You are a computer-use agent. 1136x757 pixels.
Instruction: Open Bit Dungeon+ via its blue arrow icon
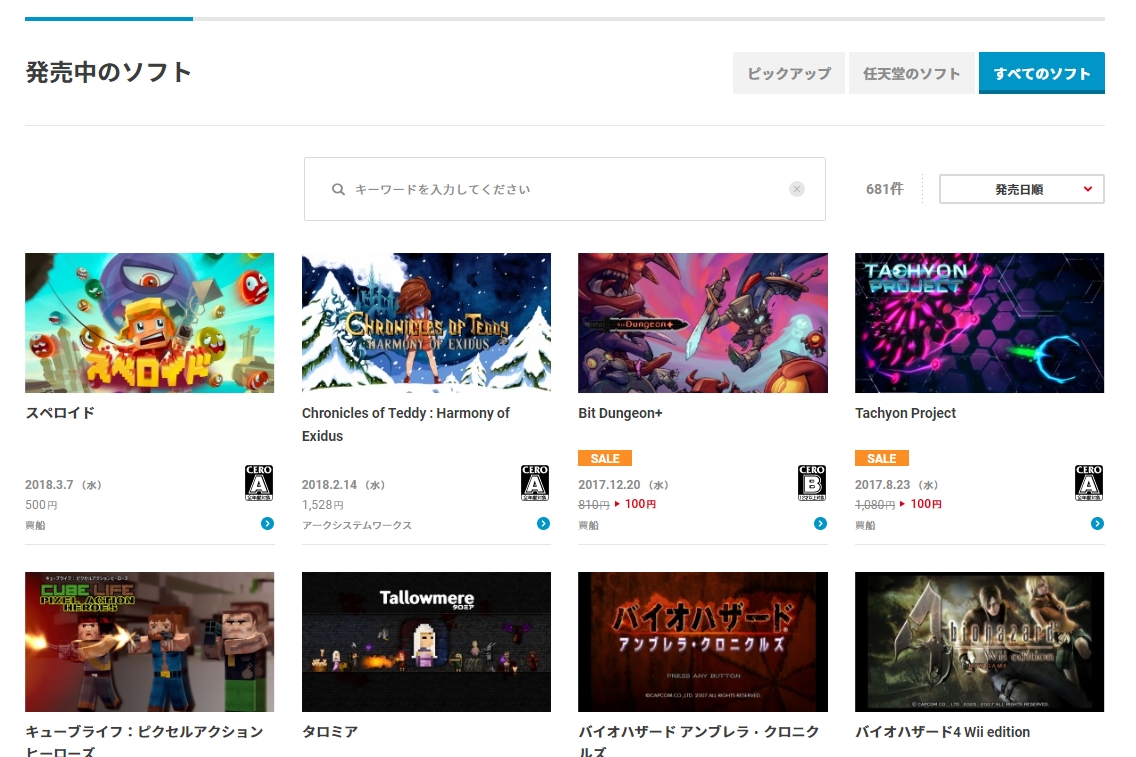tap(820, 523)
